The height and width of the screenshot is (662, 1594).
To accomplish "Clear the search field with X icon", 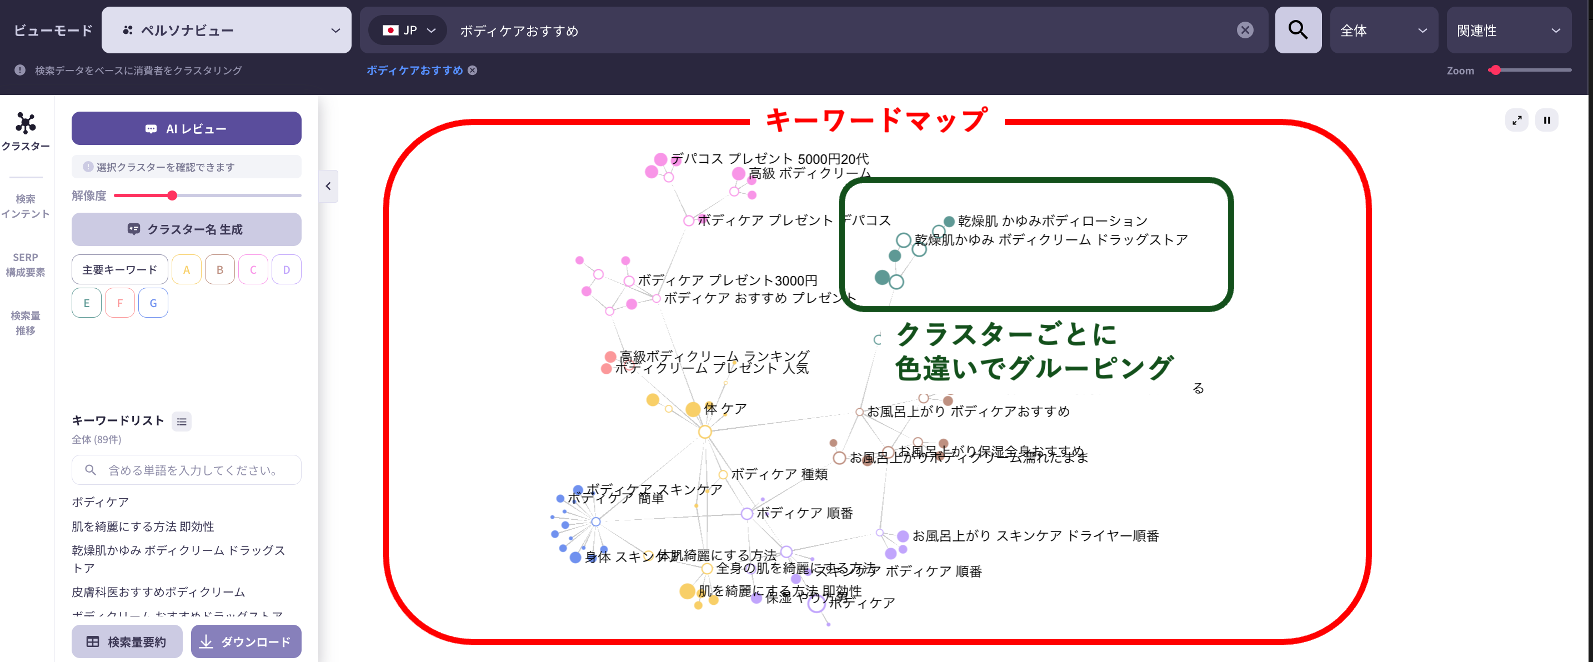I will click(1245, 30).
